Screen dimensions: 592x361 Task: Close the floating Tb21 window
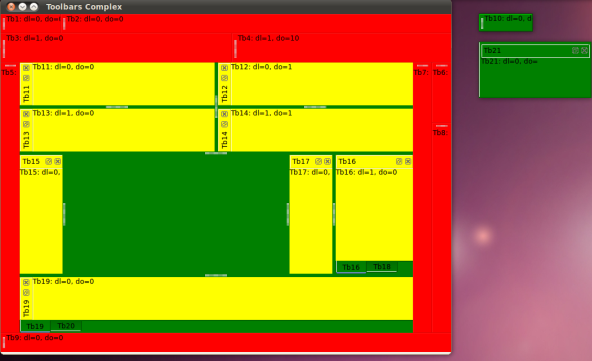[584, 50]
